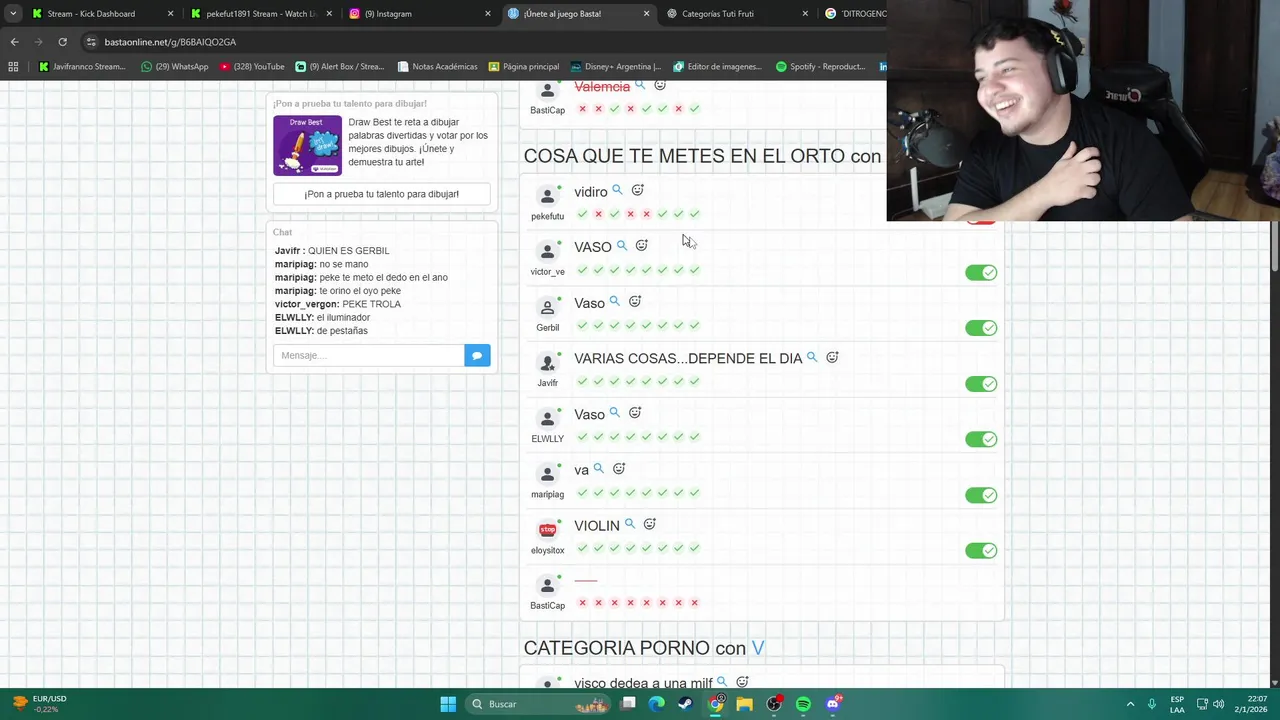Toggle approval switch for Gerbil's Vaso

pyautogui.click(x=981, y=328)
